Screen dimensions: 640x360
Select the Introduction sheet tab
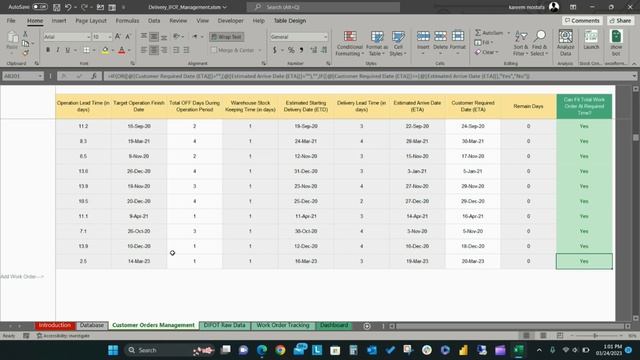pyautogui.click(x=55, y=325)
